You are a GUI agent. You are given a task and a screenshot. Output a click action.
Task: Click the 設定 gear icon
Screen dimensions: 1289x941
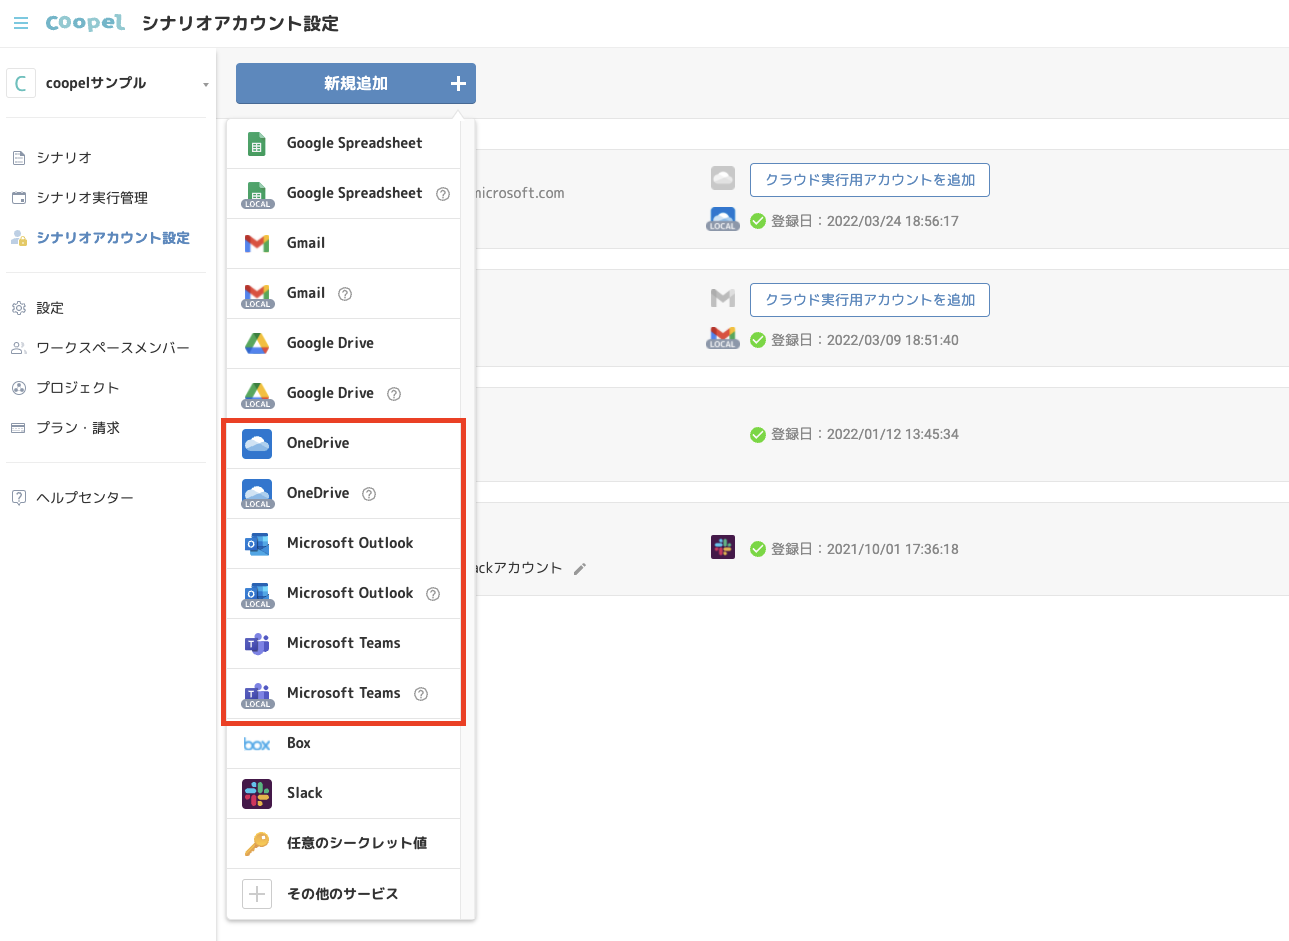click(x=18, y=308)
